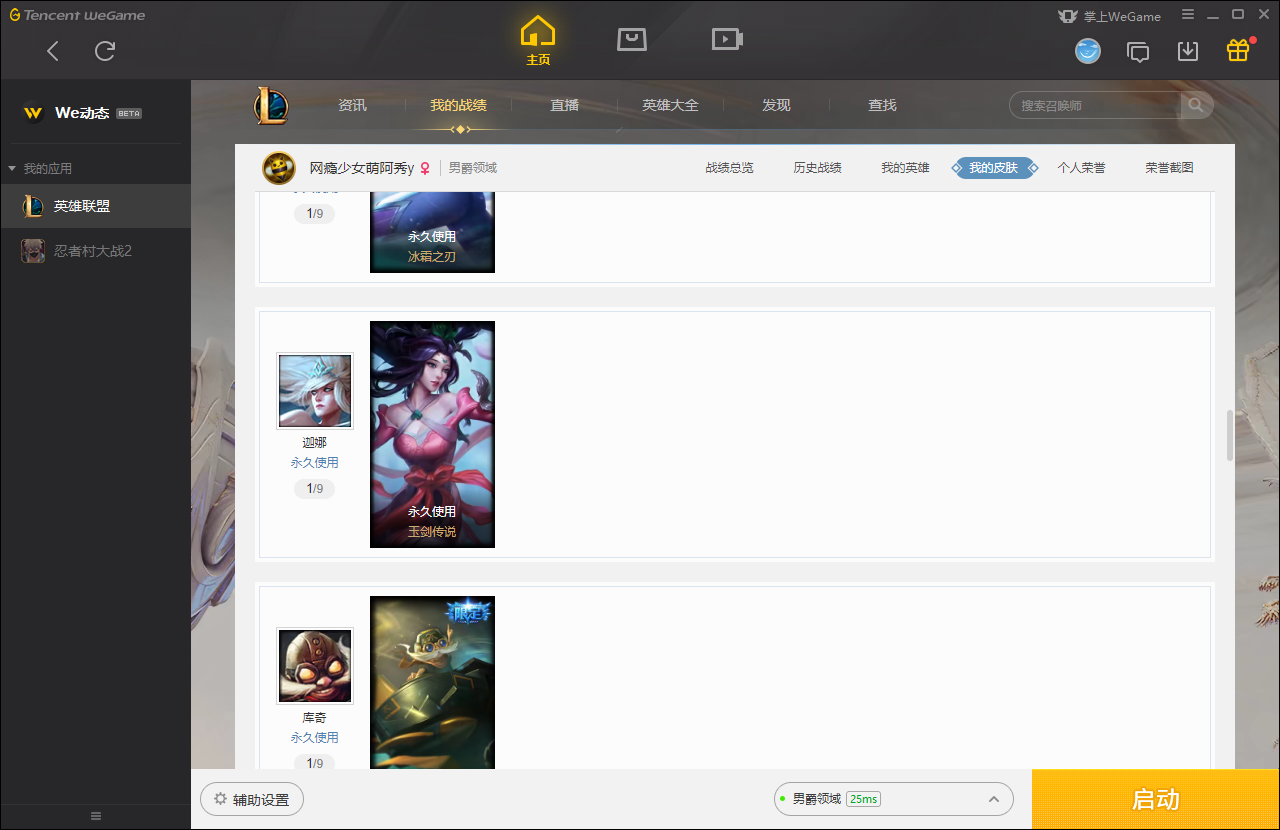Switch to 战绩总览 subtab
1280x830 pixels.
729,168
